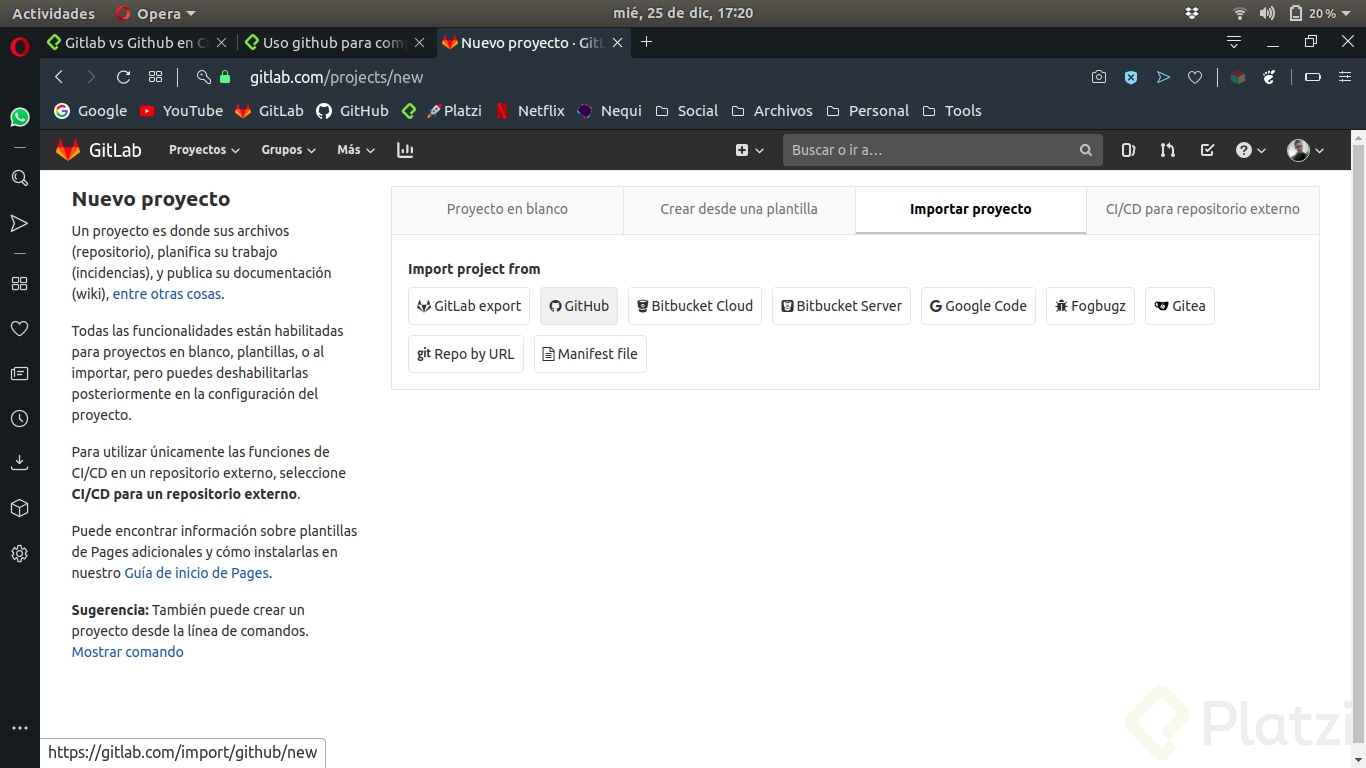Switch to Crear desde una plantilla tab

(x=739, y=209)
